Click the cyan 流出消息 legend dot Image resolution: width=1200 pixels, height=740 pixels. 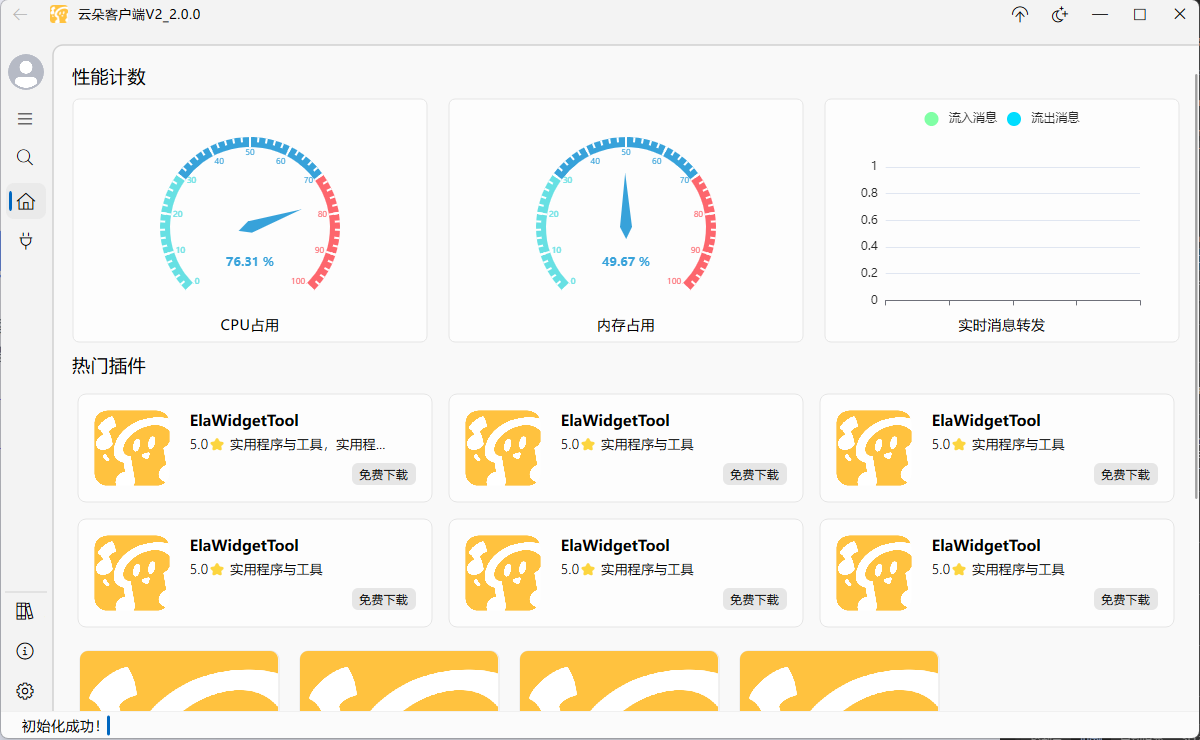(x=1014, y=119)
